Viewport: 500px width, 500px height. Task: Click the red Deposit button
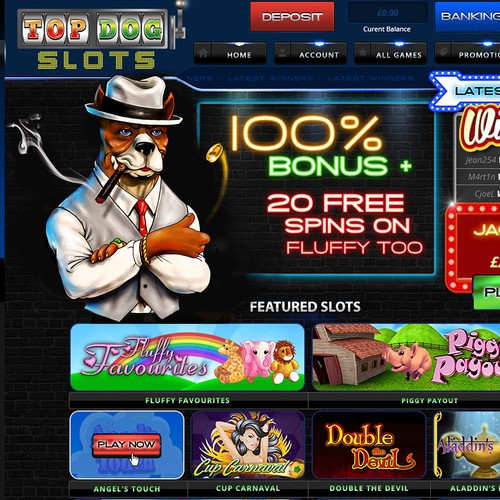tap(292, 17)
